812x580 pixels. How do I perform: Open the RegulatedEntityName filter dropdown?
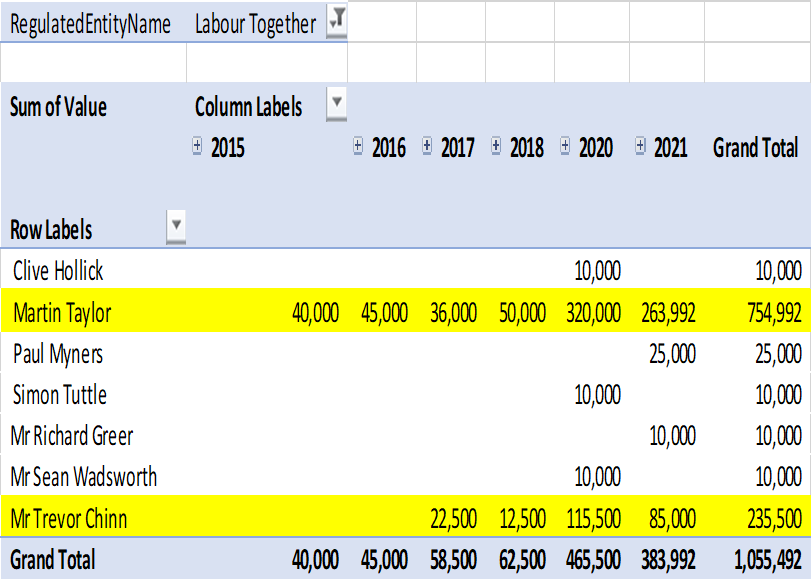pyautogui.click(x=337, y=22)
